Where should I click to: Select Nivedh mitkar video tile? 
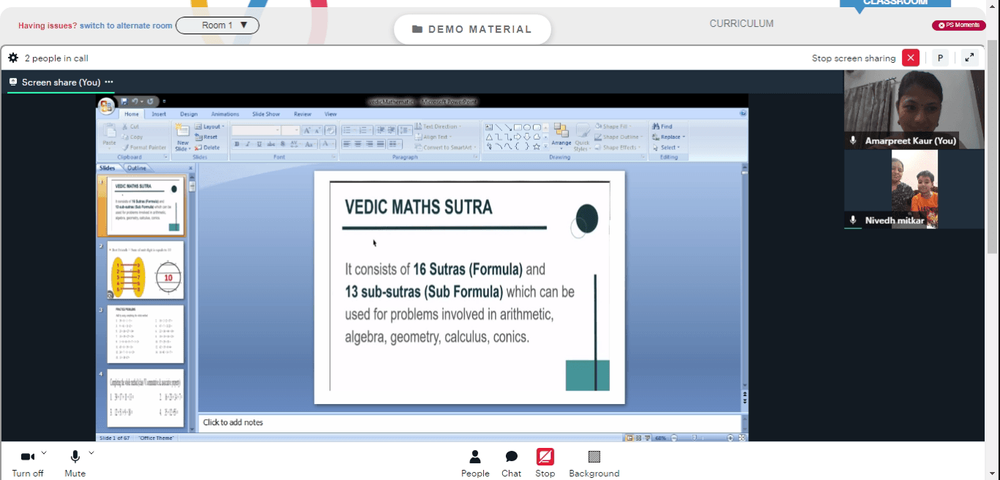pyautogui.click(x=914, y=189)
